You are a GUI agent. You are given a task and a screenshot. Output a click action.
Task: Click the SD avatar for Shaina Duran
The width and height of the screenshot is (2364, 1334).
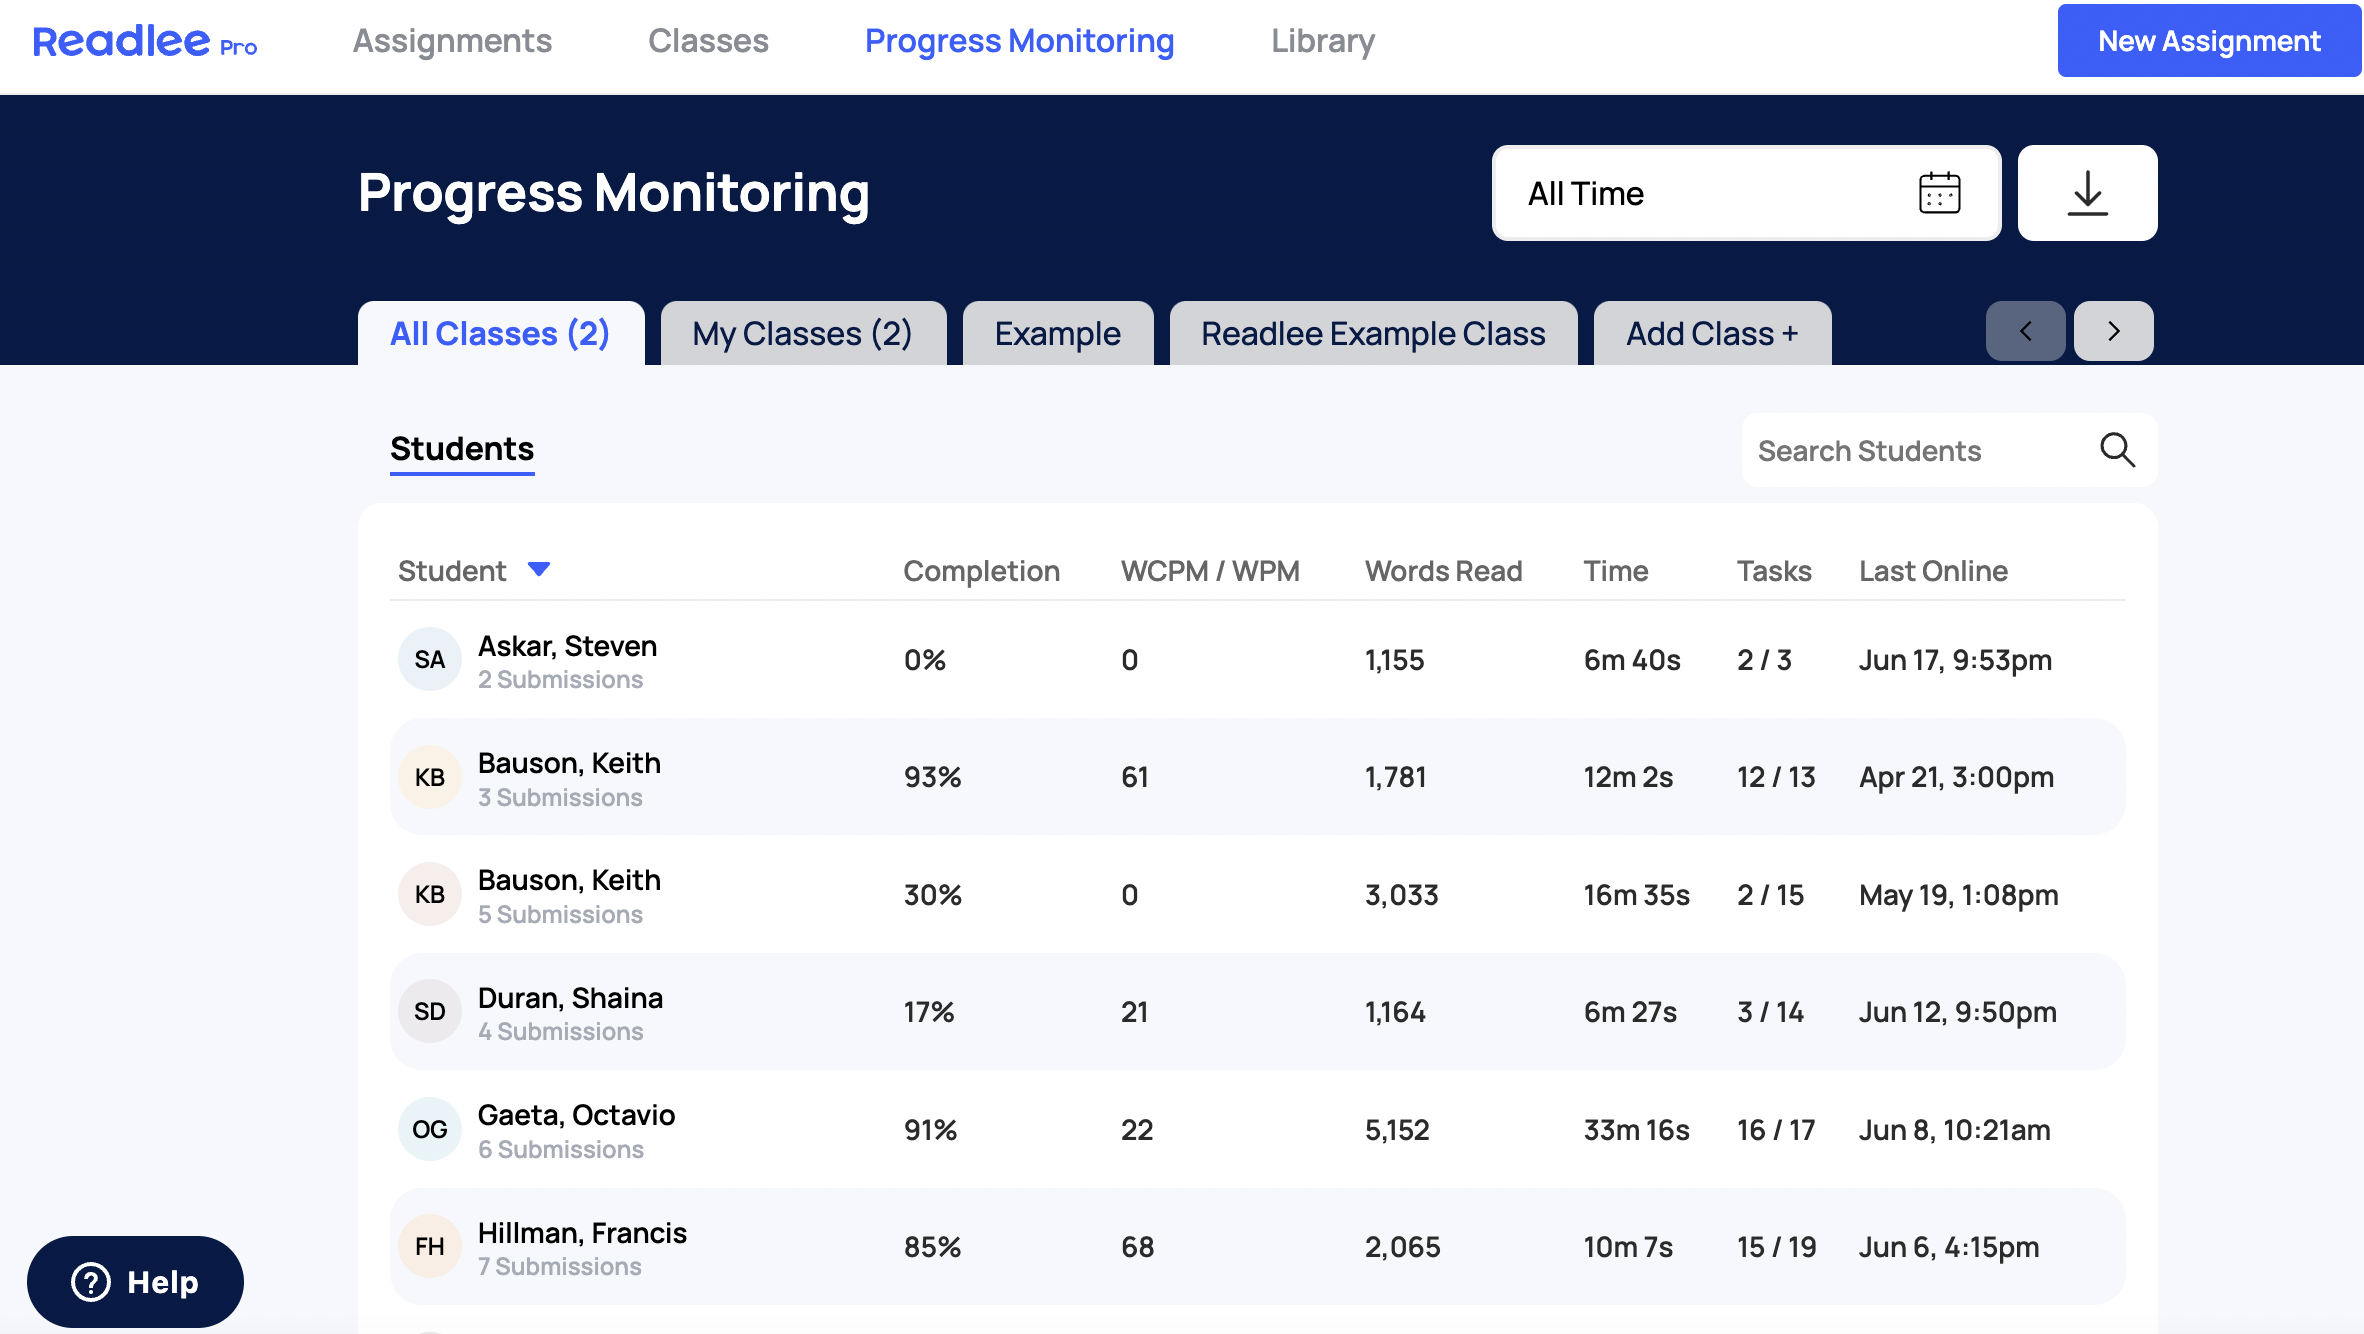tap(429, 1012)
